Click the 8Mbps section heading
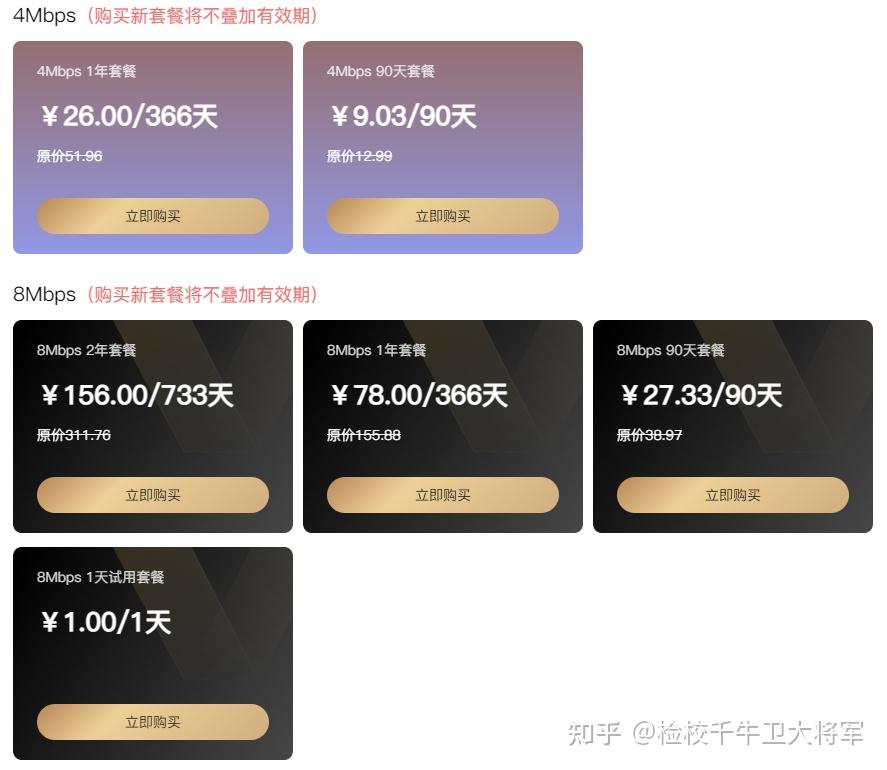 click(45, 294)
